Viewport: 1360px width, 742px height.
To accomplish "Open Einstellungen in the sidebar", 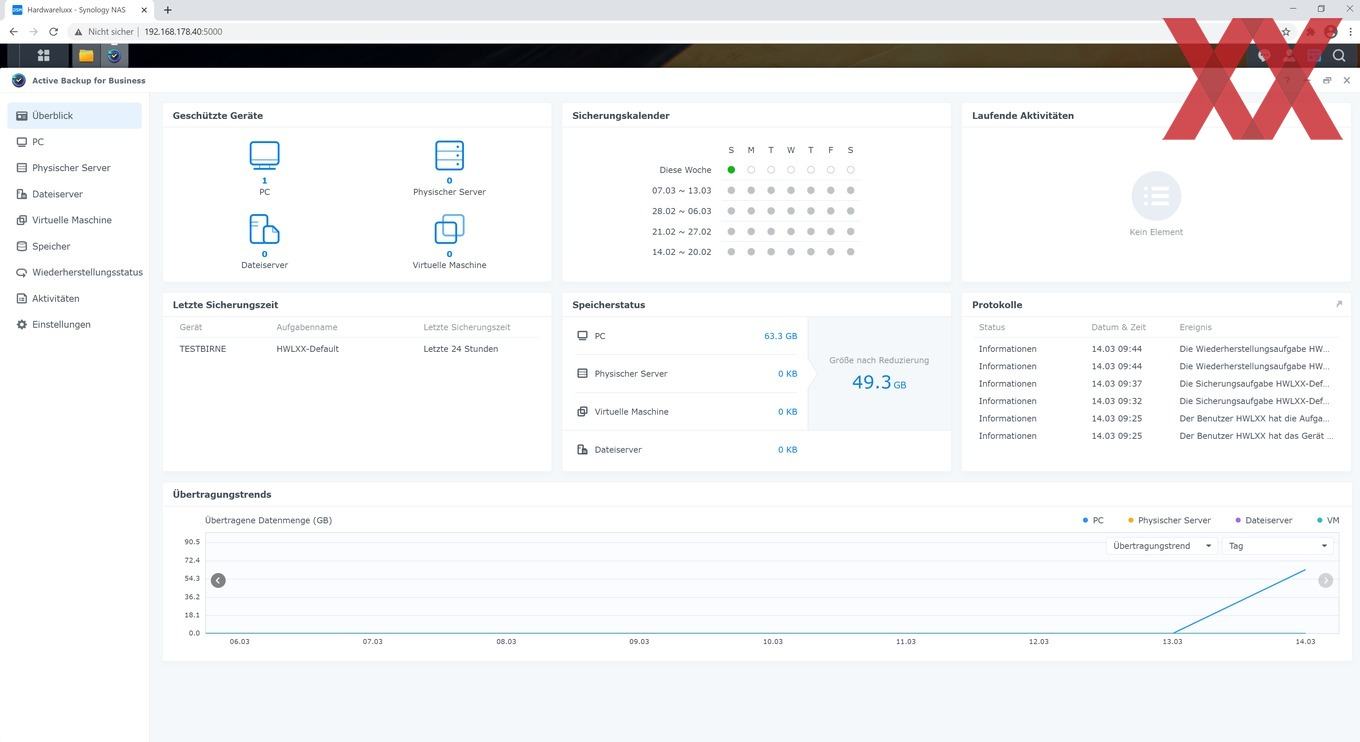I will coord(75,324).
